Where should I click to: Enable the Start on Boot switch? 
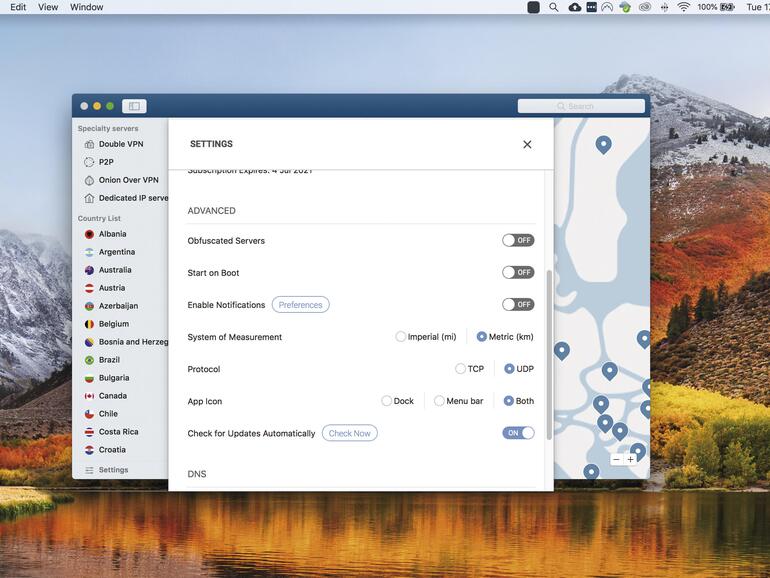coord(518,272)
